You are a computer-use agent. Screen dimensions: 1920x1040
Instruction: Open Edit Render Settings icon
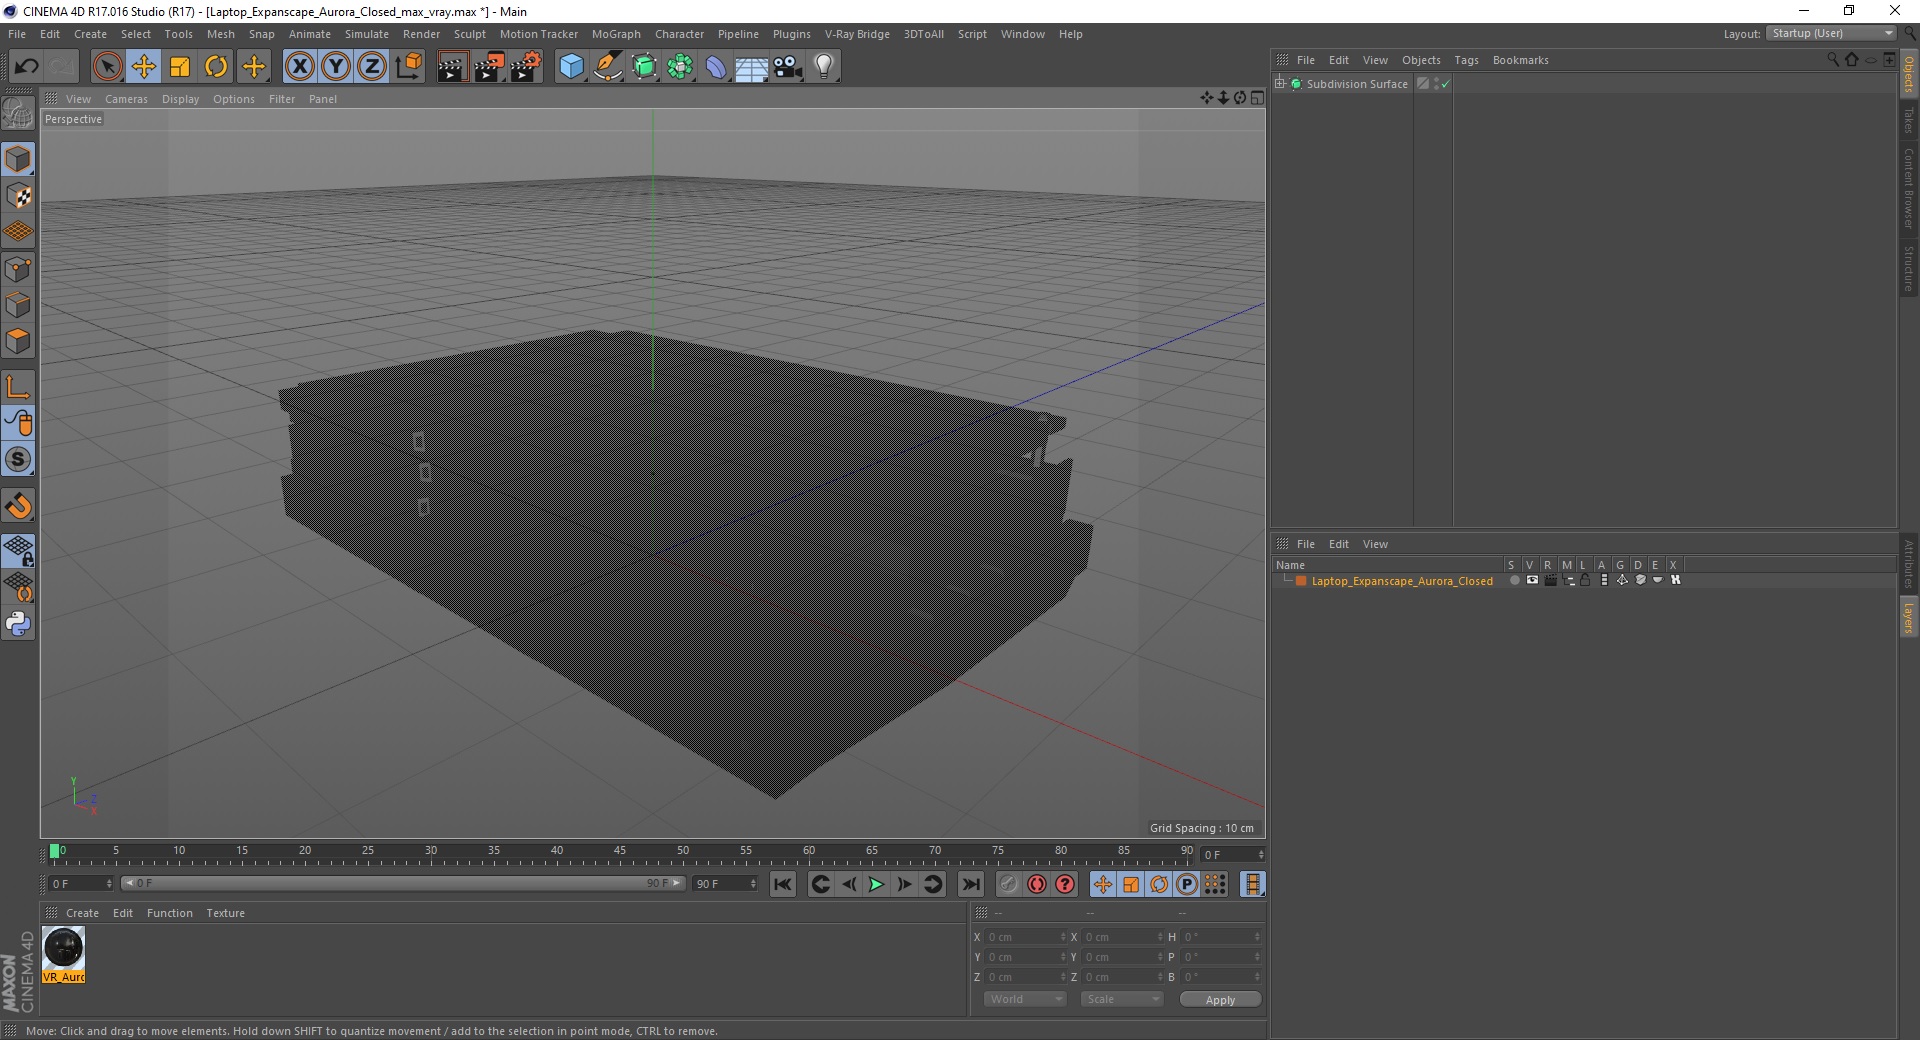tap(526, 67)
